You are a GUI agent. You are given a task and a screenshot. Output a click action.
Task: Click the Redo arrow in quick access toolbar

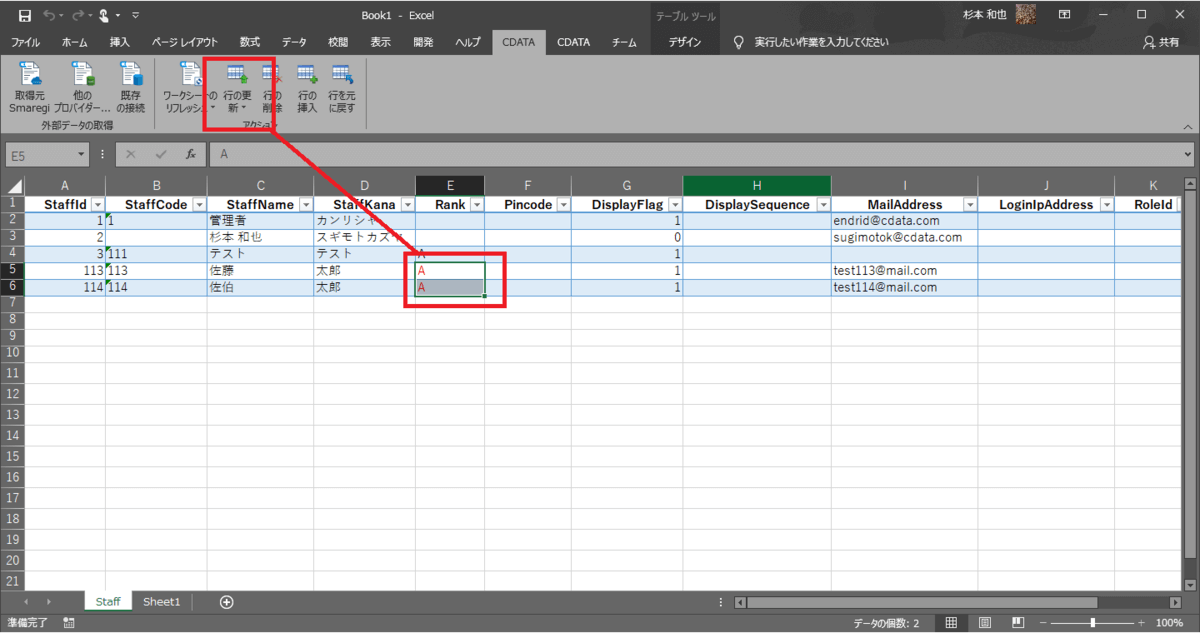tap(76, 16)
